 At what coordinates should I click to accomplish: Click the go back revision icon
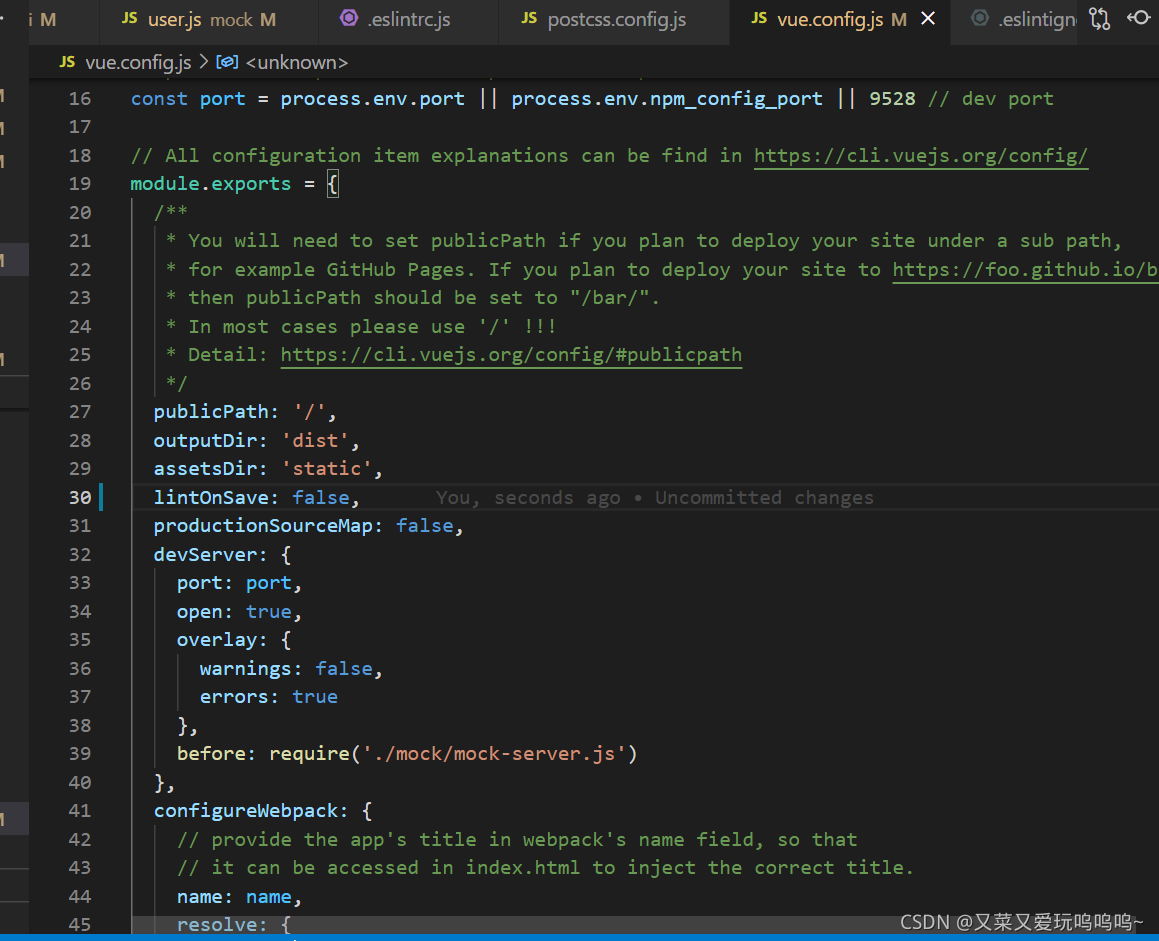pyautogui.click(x=1138, y=18)
